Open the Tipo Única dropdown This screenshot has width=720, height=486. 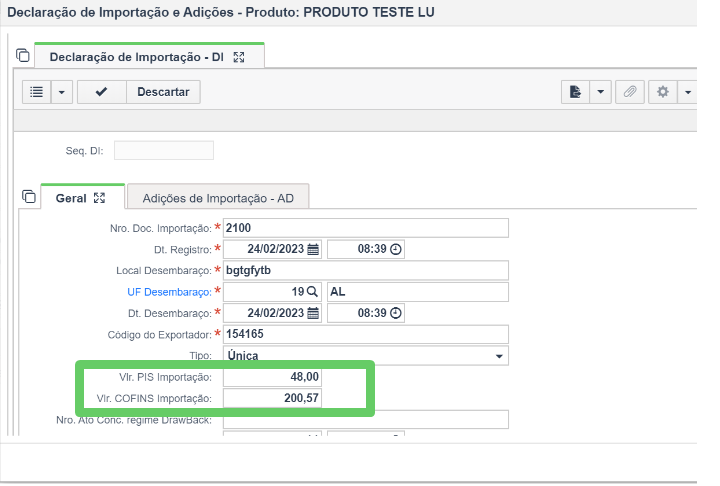(366, 356)
